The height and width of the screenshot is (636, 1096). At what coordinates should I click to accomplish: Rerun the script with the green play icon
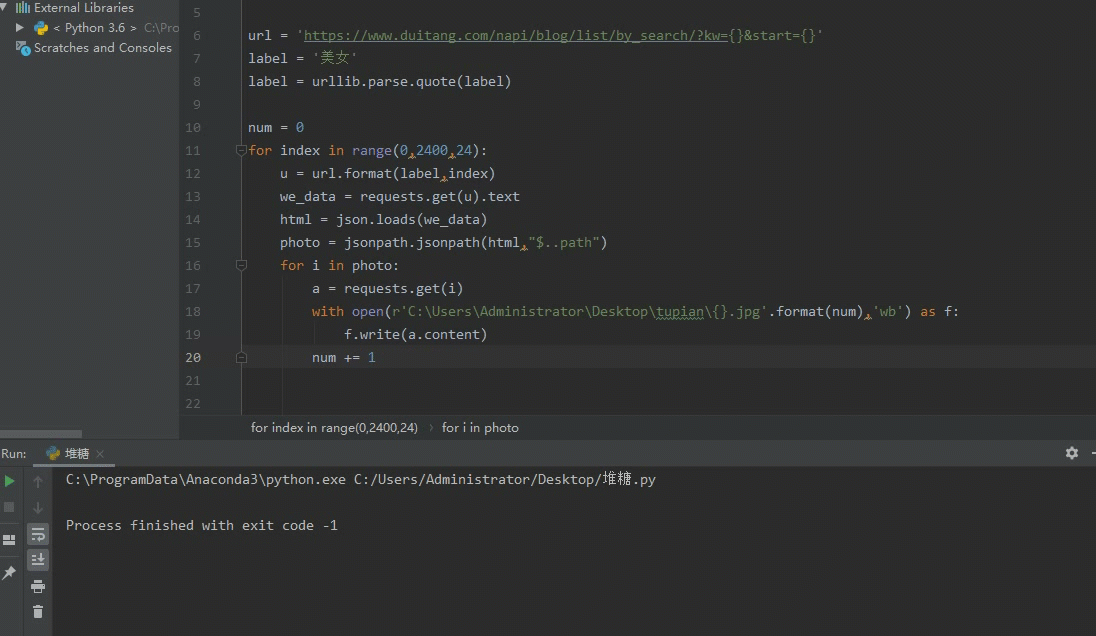[x=9, y=481]
